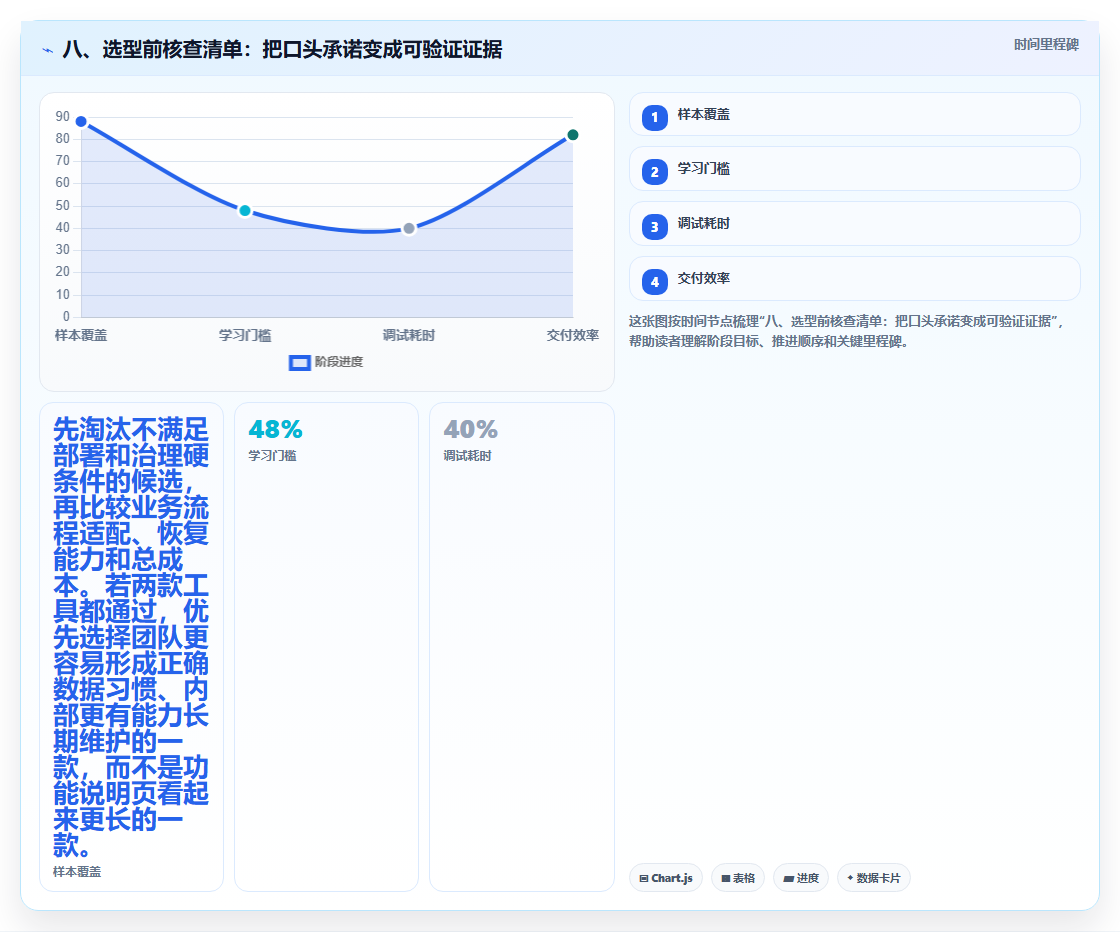This screenshot has width=1120, height=932.
Task: Select the green 交付效率 data point
Action: point(572,135)
